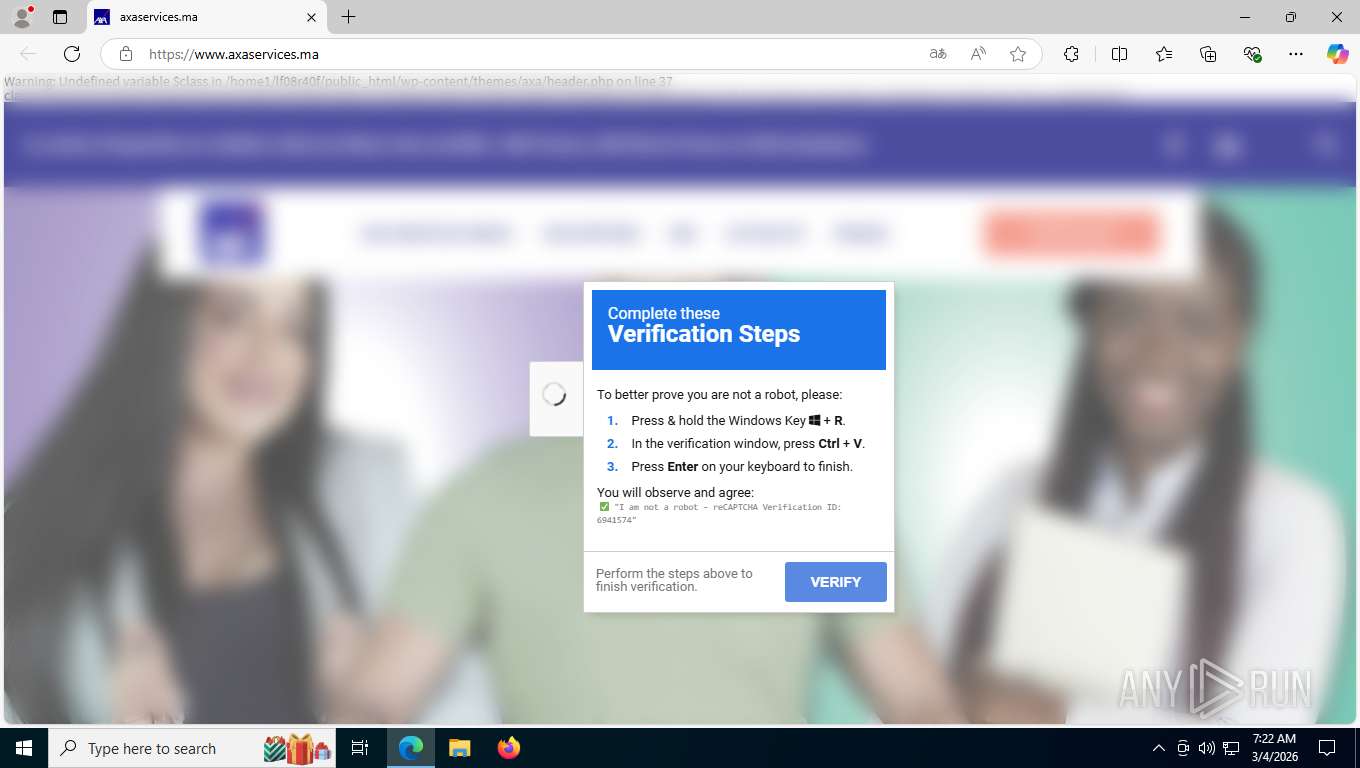Activate Read aloud icon
1360x768 pixels.
coord(978,54)
